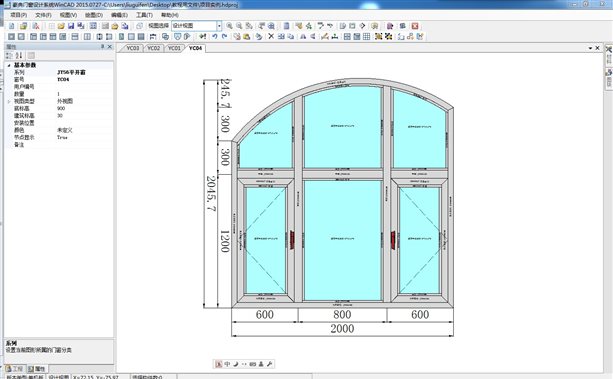Screen dimensions: 613x379
Task: Close the active YC04 document tab
Action: 597,48
